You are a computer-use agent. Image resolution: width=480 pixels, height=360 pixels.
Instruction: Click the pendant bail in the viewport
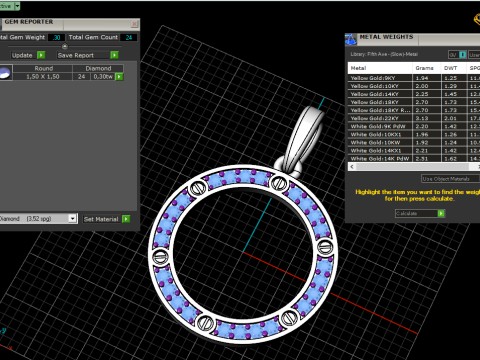click(x=305, y=140)
